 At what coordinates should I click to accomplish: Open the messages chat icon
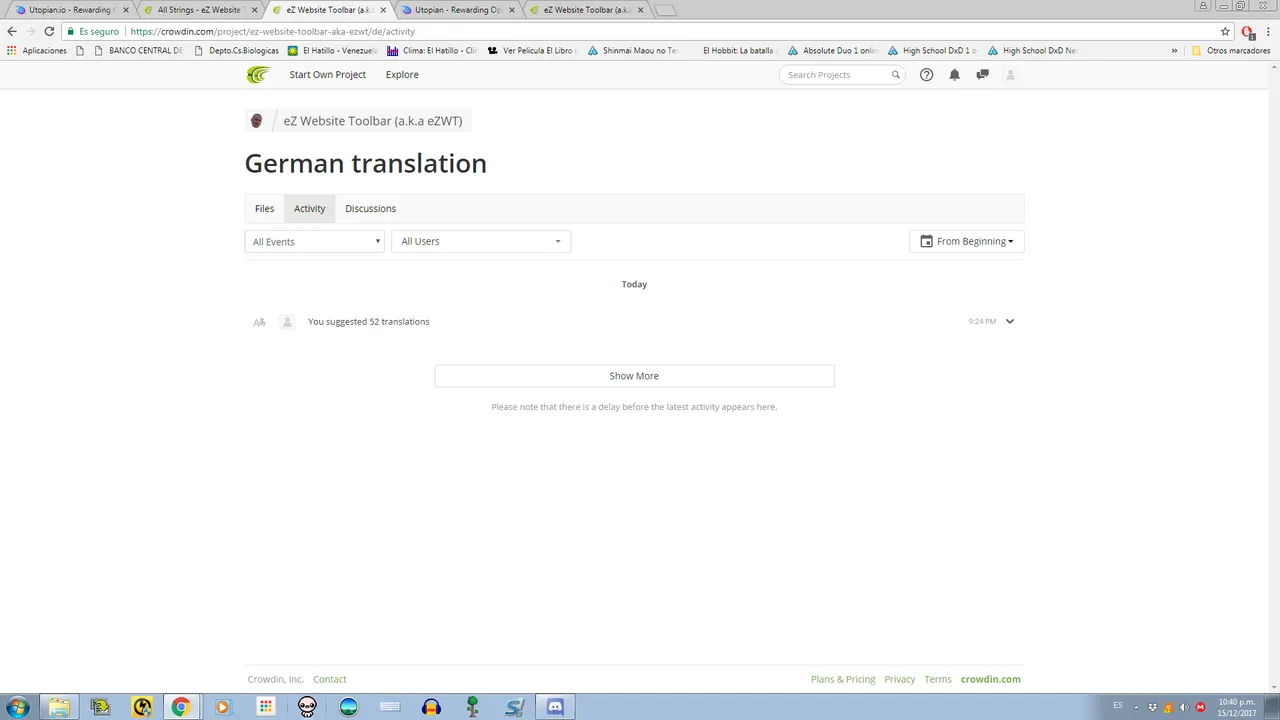point(982,75)
